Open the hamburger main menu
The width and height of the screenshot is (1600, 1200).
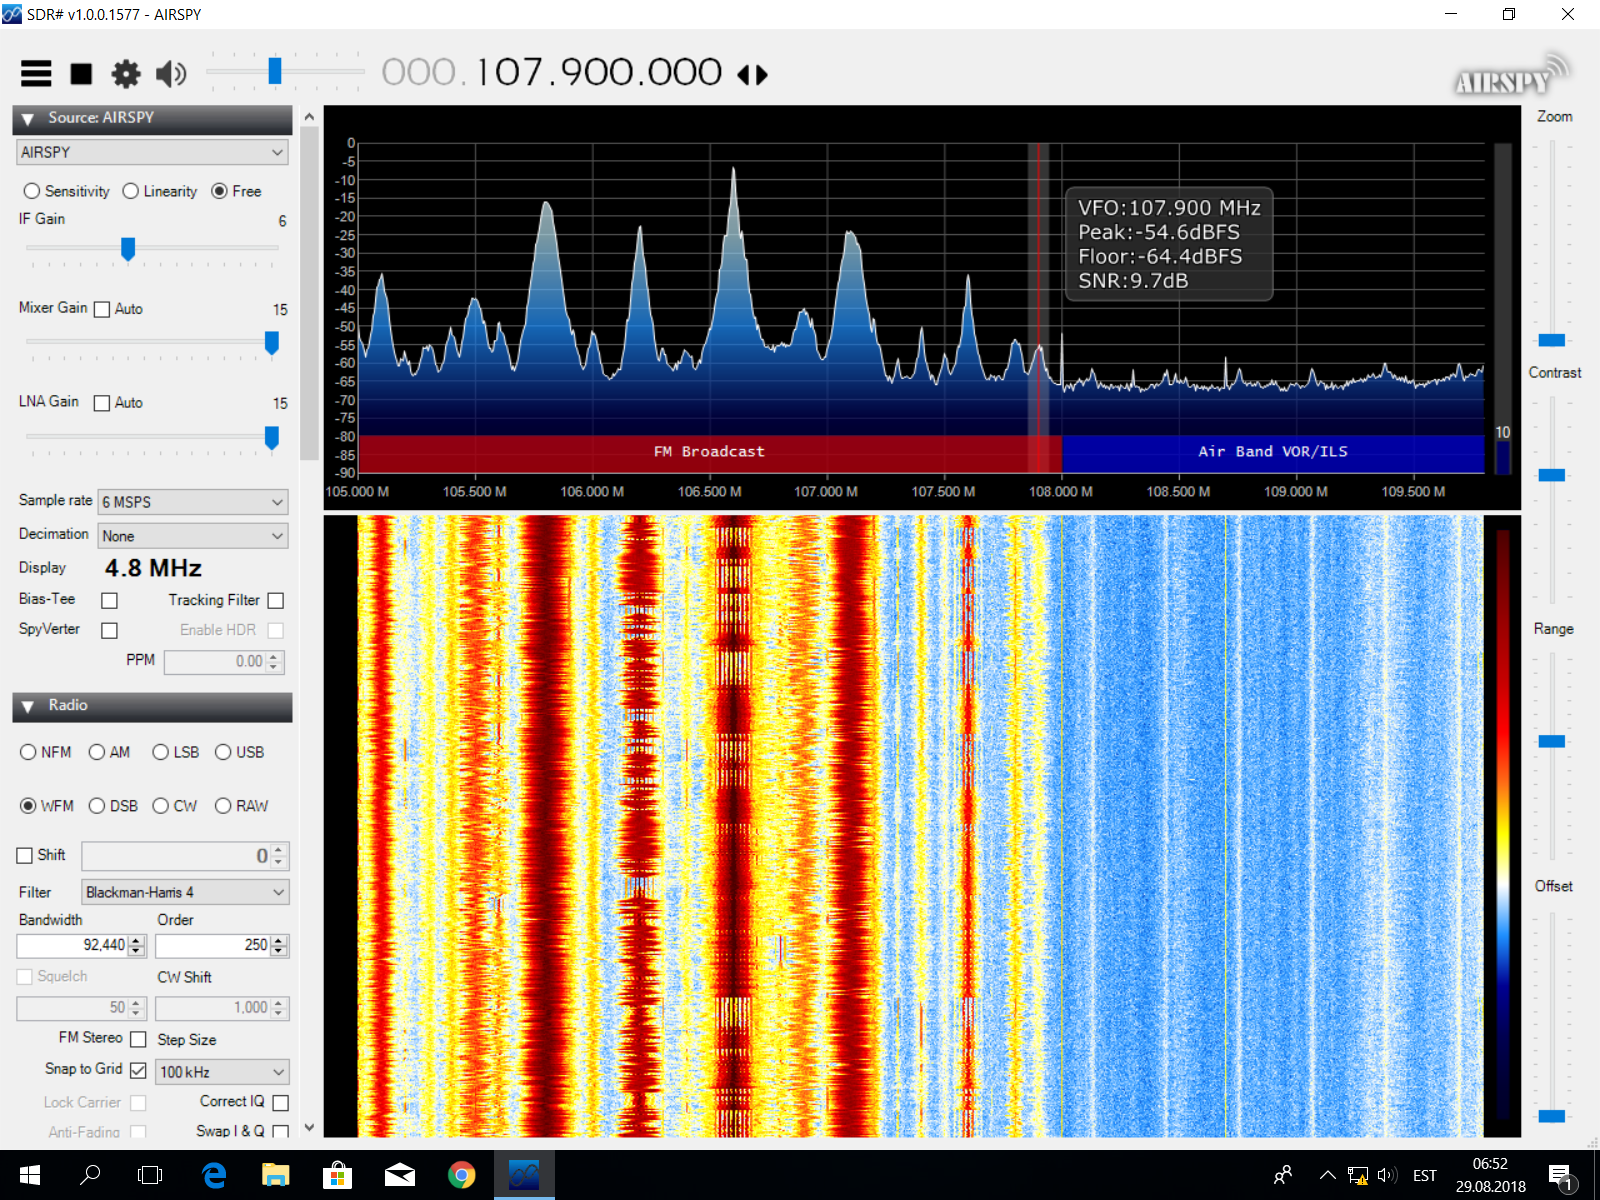click(36, 73)
